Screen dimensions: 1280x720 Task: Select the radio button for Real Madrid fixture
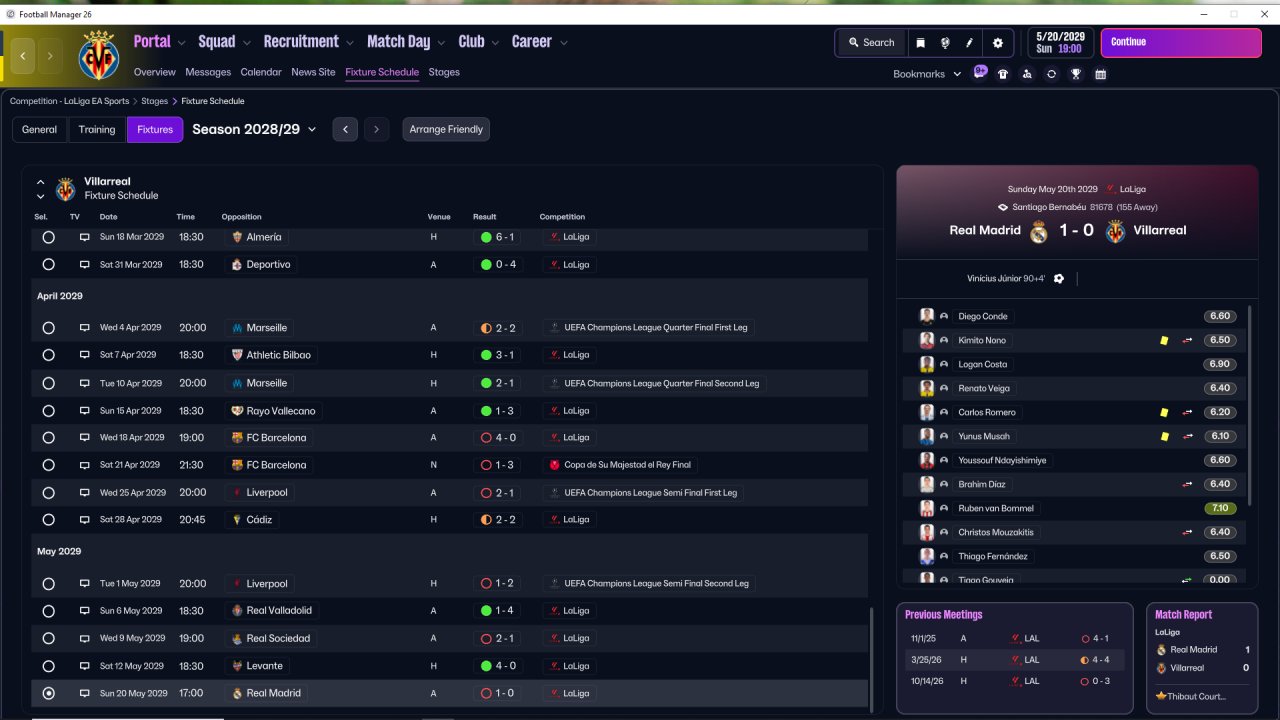(x=48, y=693)
